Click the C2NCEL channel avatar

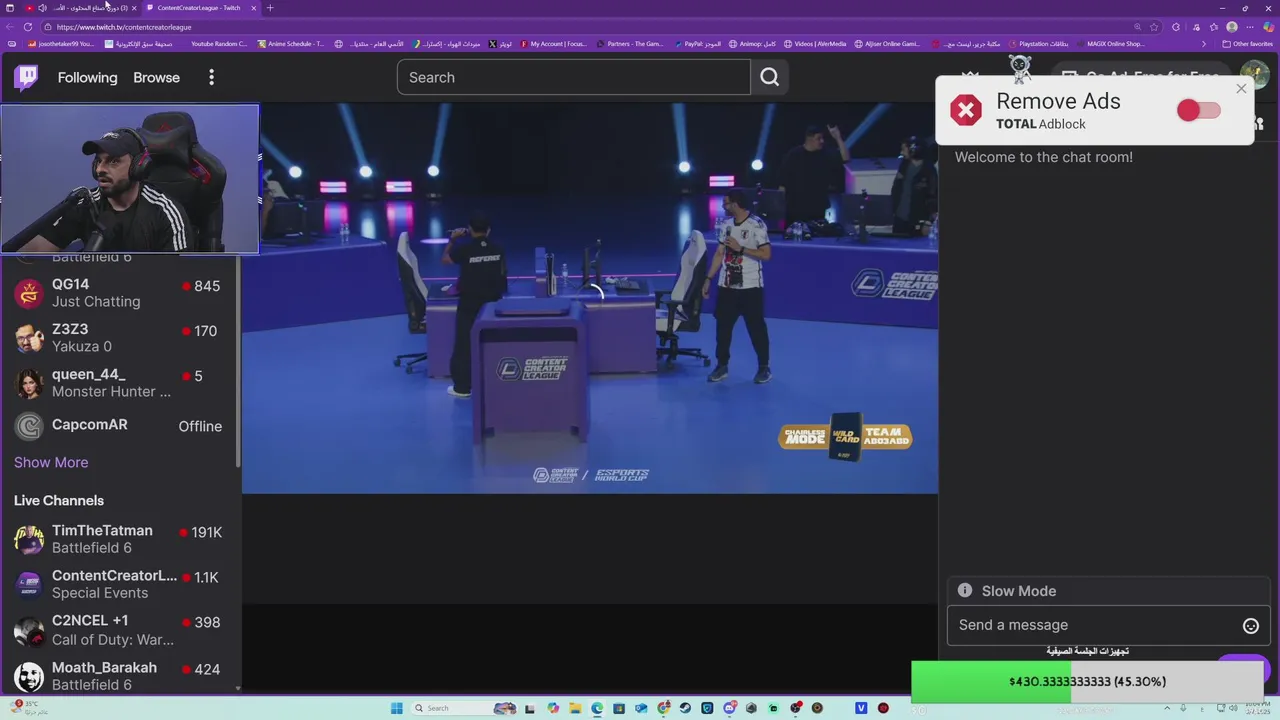tap(29, 631)
